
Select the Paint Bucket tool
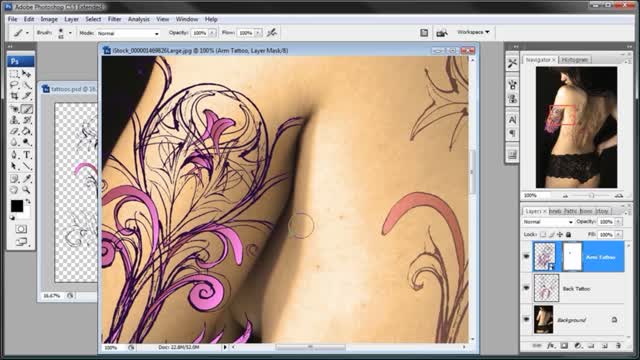click(x=27, y=131)
